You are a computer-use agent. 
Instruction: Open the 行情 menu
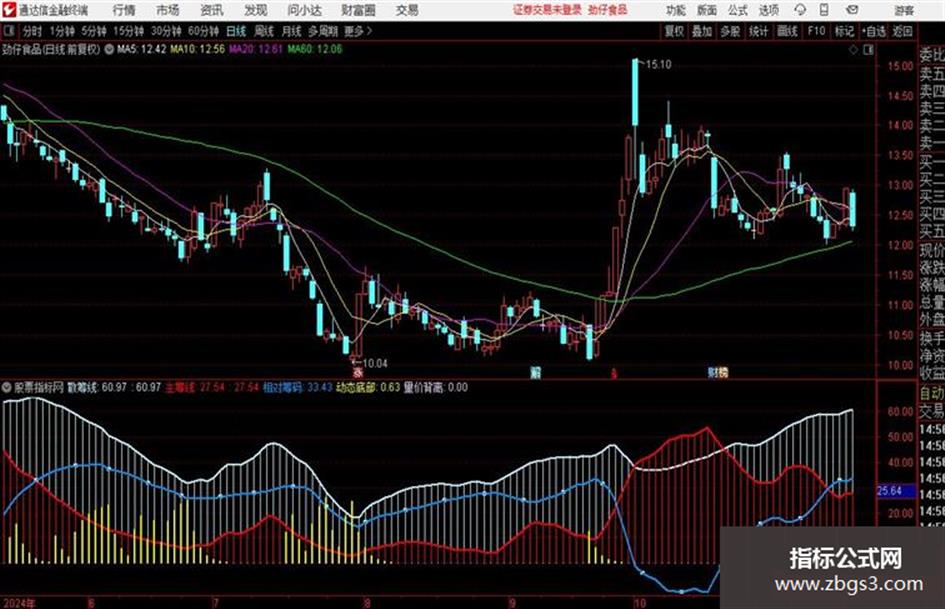pos(124,10)
